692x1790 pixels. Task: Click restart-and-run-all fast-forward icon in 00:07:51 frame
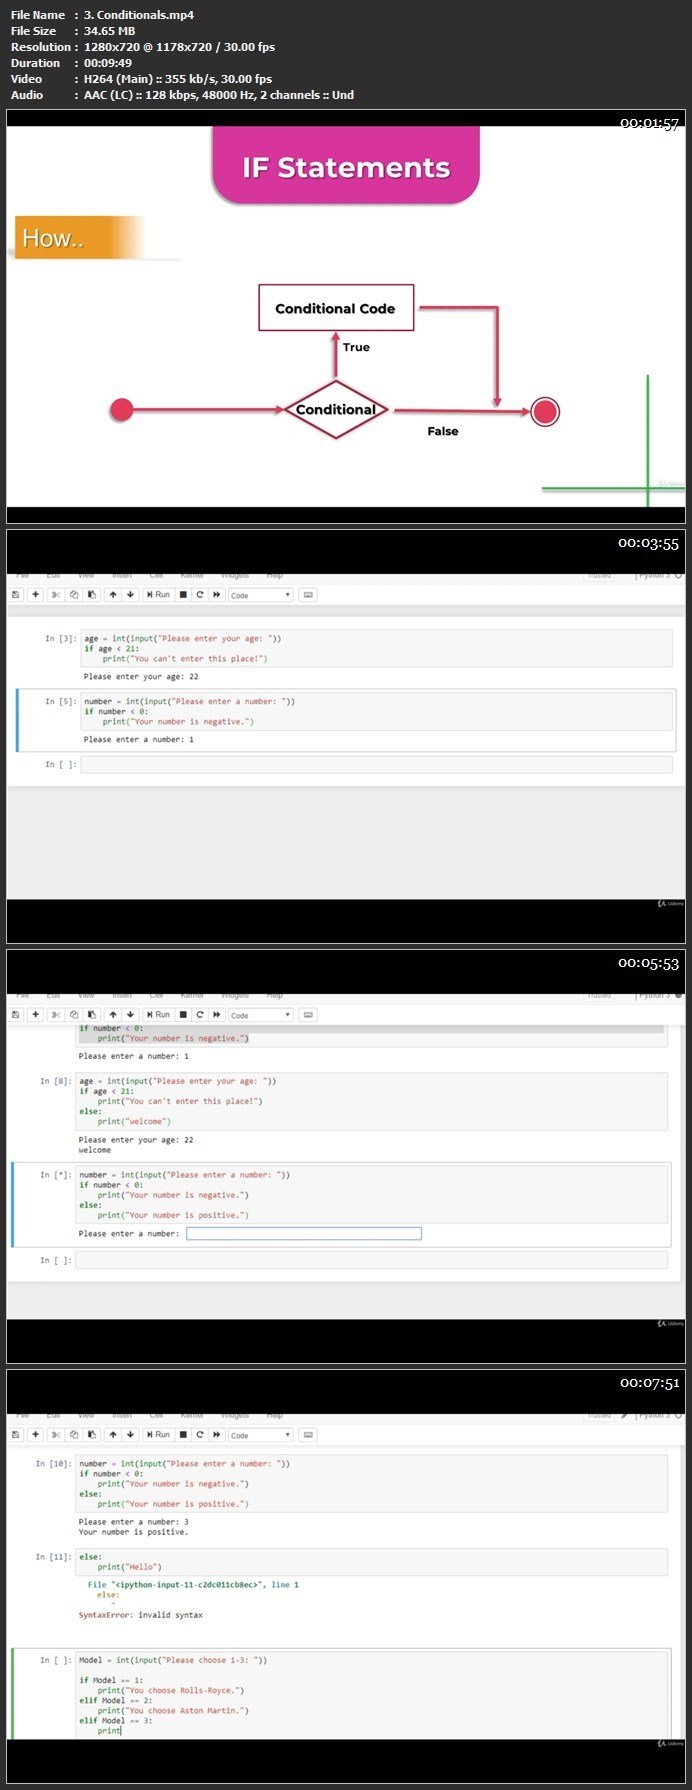click(x=217, y=1435)
